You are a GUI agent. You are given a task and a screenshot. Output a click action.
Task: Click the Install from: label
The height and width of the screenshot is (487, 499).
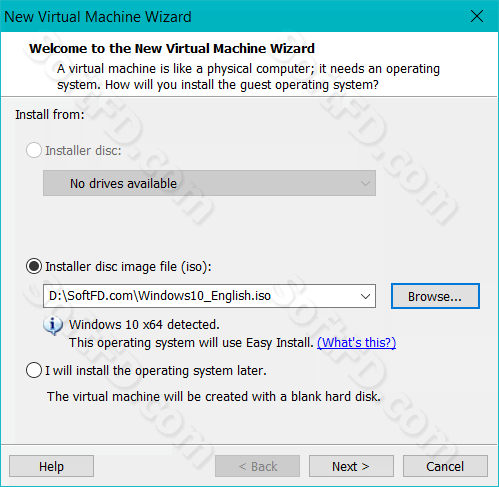click(x=50, y=115)
